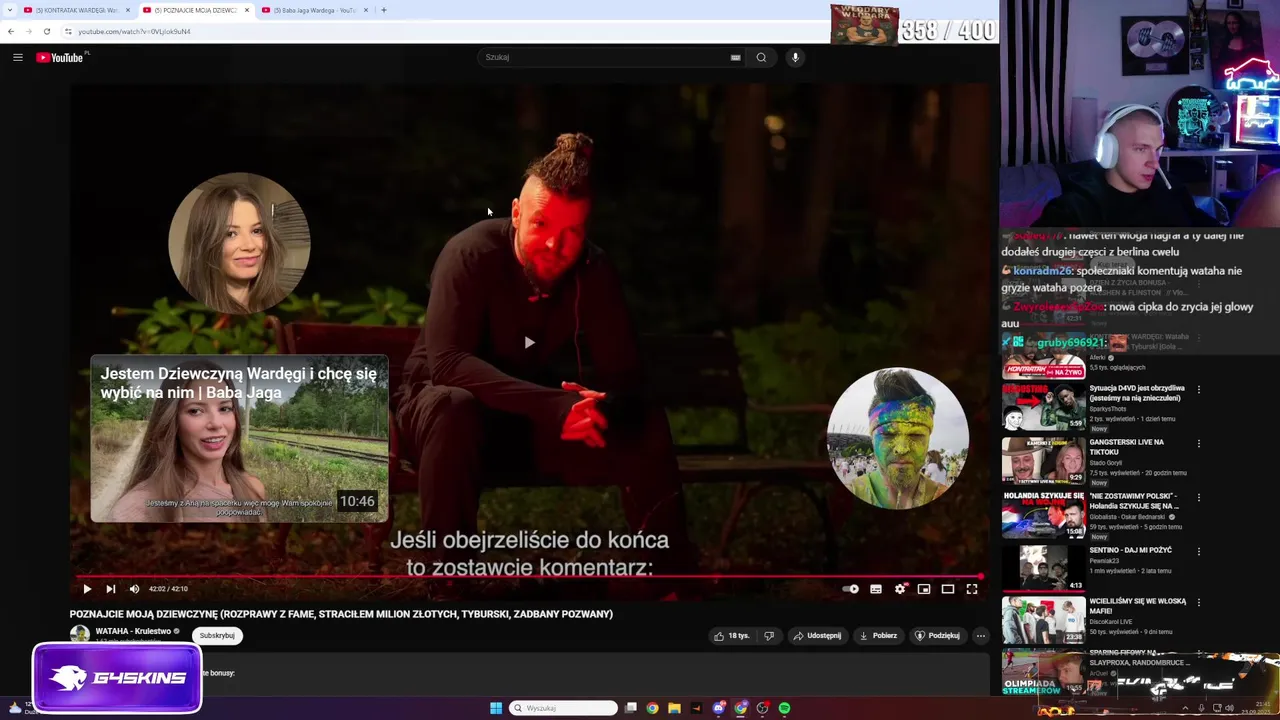
Task: Open SENTINO - DAJ MI POŻYĆ video
Action: [1130, 550]
